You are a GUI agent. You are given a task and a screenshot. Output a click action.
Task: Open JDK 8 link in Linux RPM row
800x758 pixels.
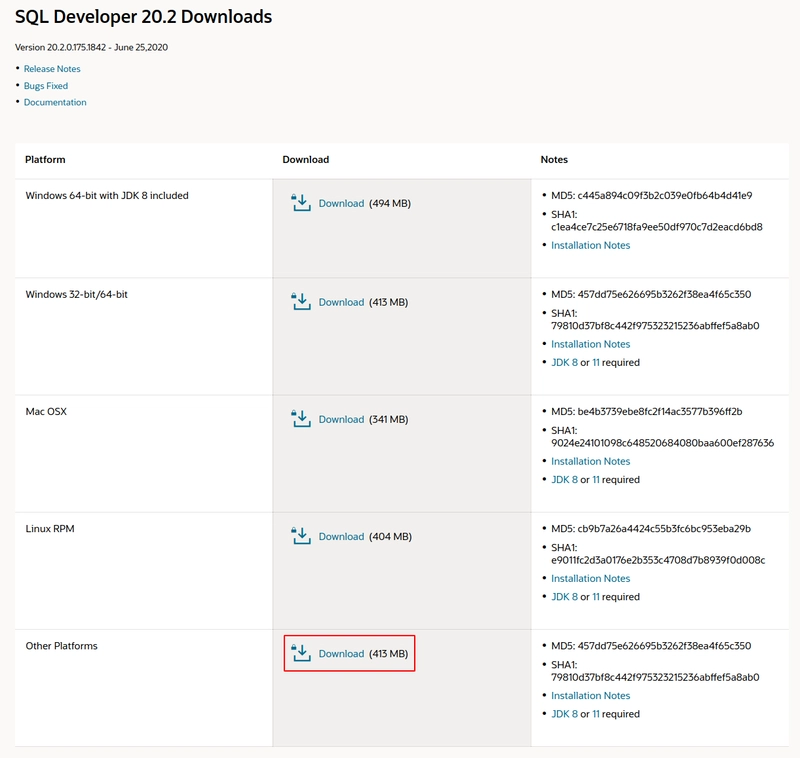[x=564, y=597]
